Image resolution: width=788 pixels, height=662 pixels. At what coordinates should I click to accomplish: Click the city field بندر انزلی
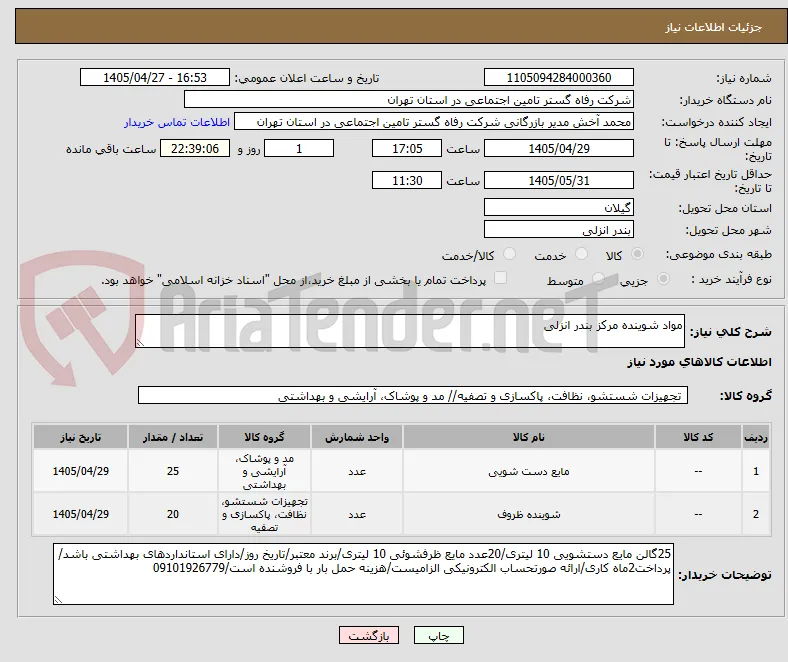tap(559, 229)
